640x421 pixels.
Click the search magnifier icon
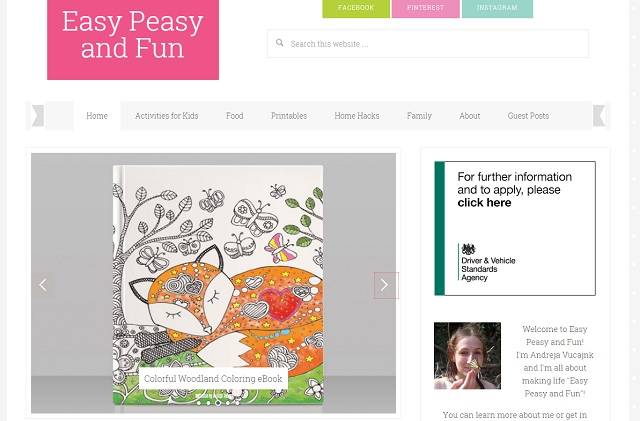[x=280, y=42]
